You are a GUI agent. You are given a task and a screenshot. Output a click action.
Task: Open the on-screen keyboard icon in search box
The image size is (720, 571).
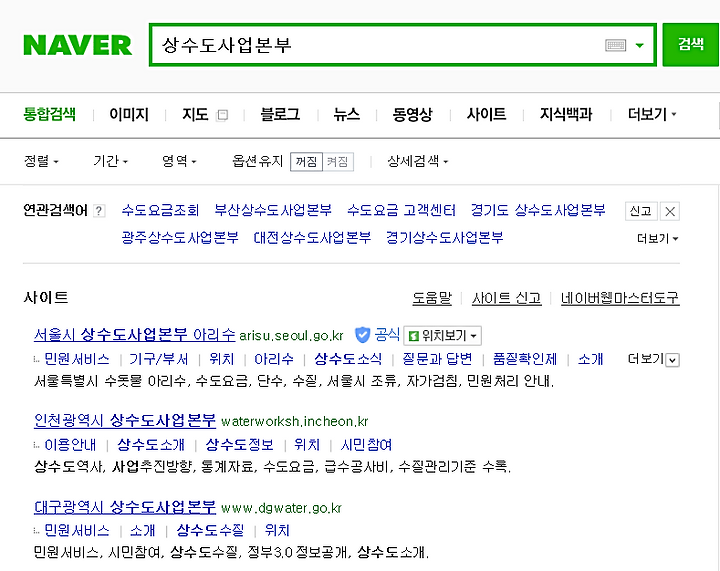615,45
